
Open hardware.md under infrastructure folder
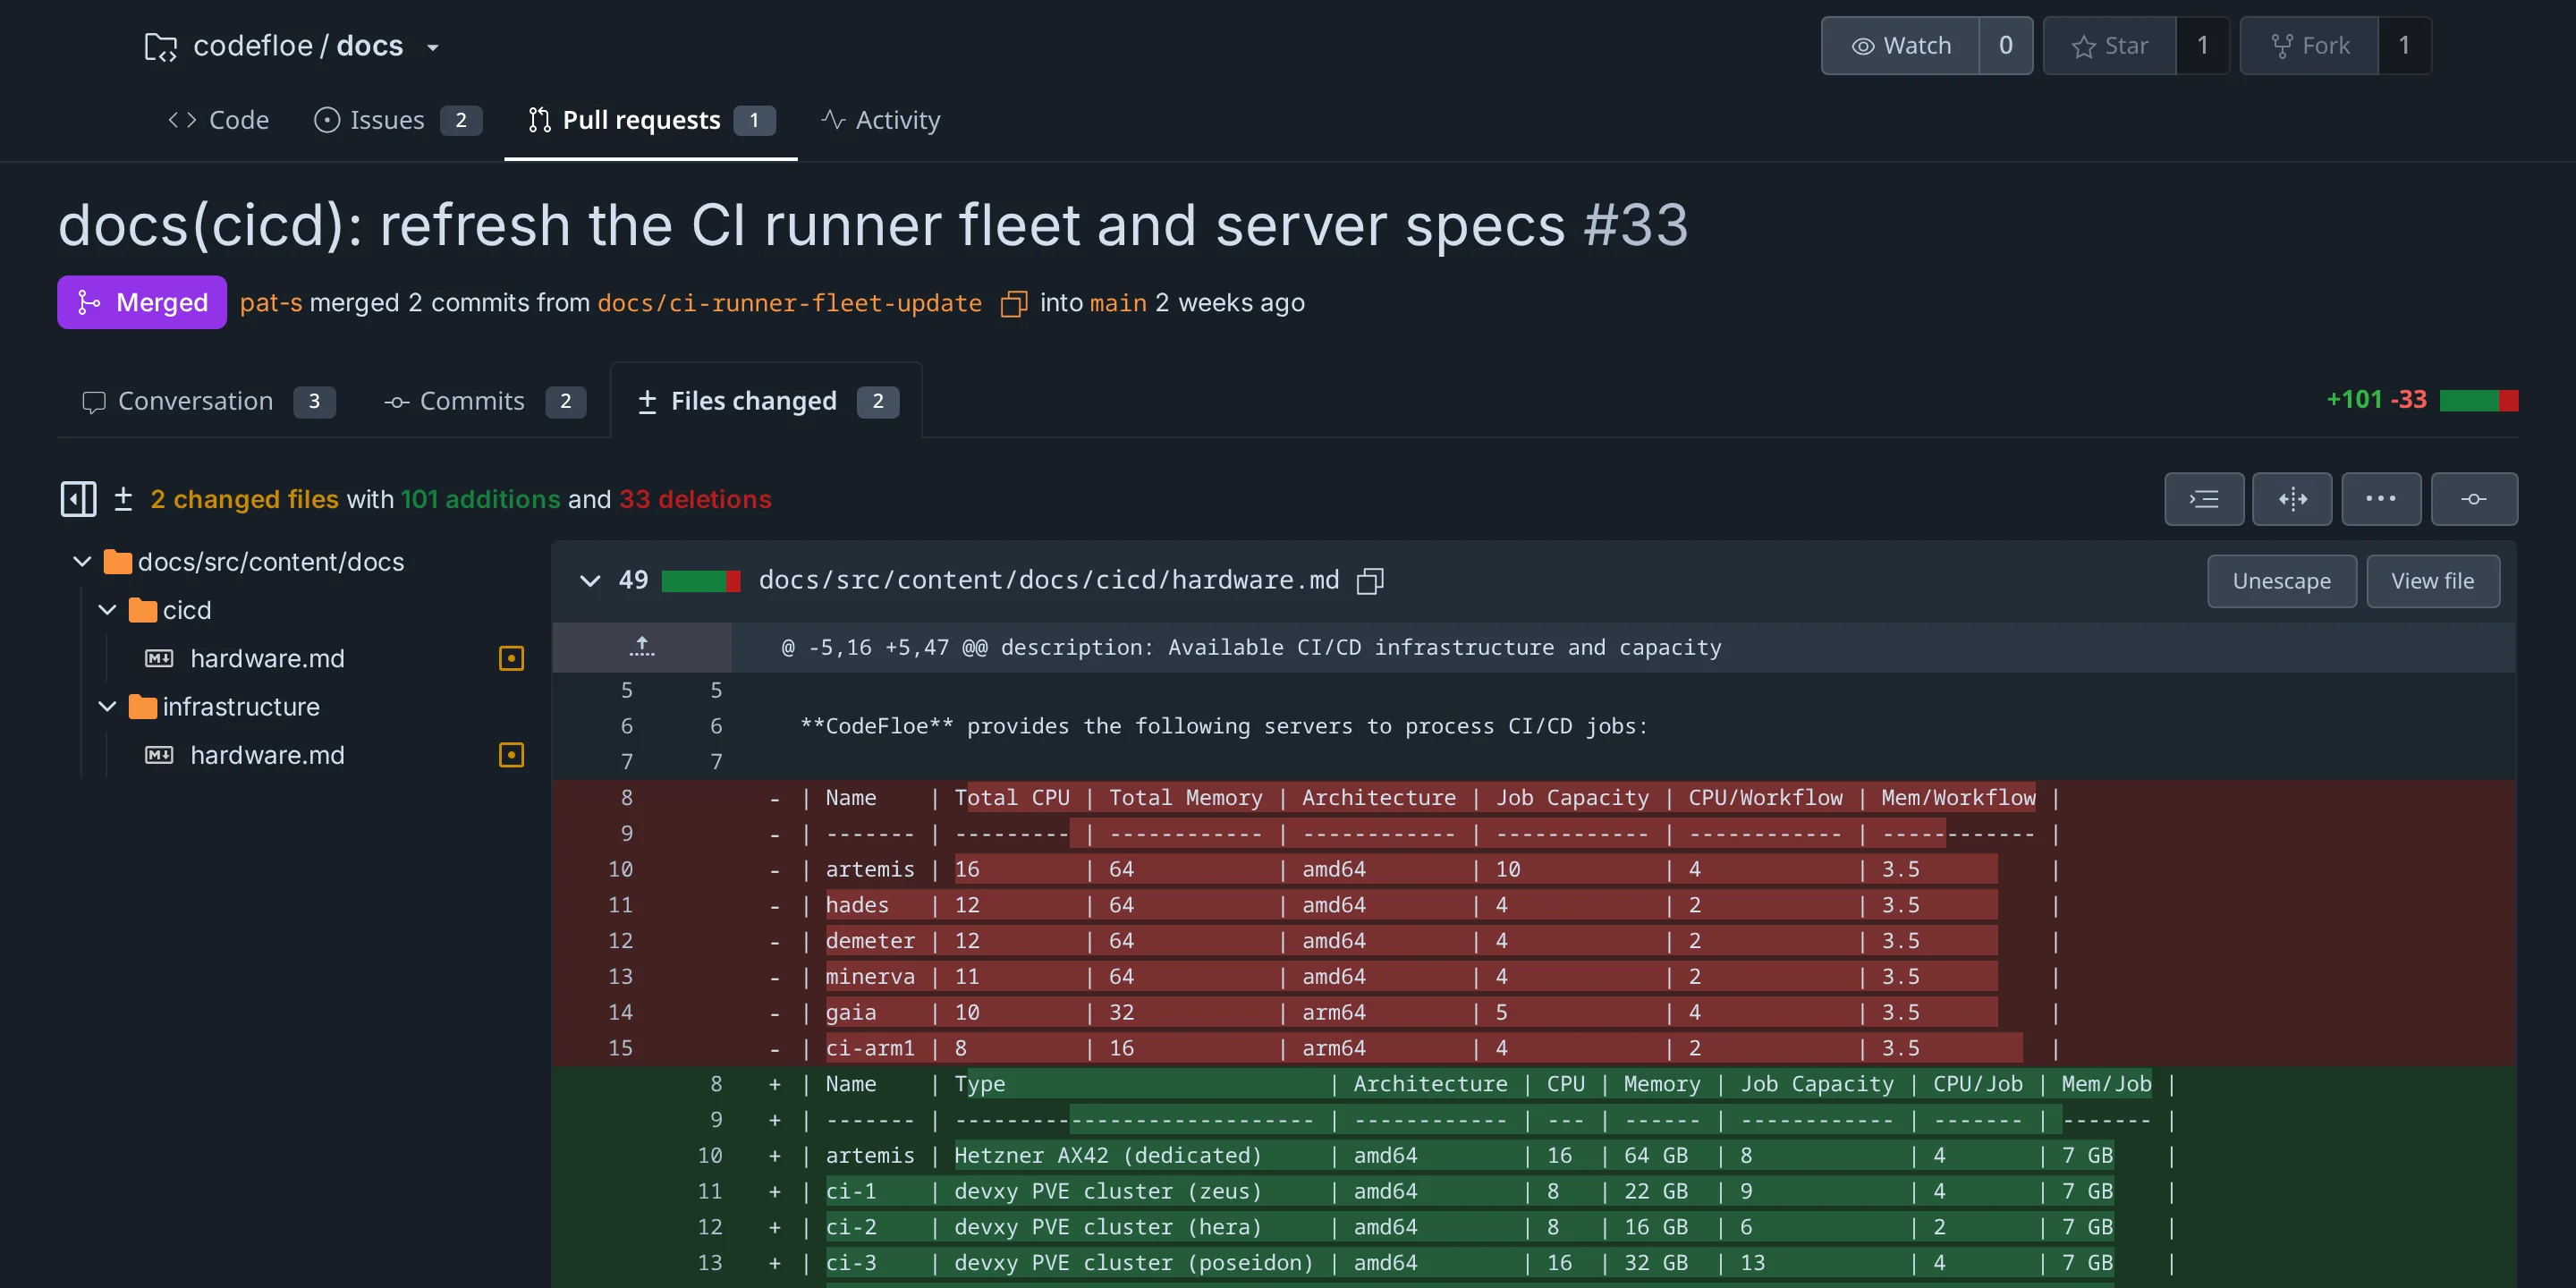pos(267,755)
